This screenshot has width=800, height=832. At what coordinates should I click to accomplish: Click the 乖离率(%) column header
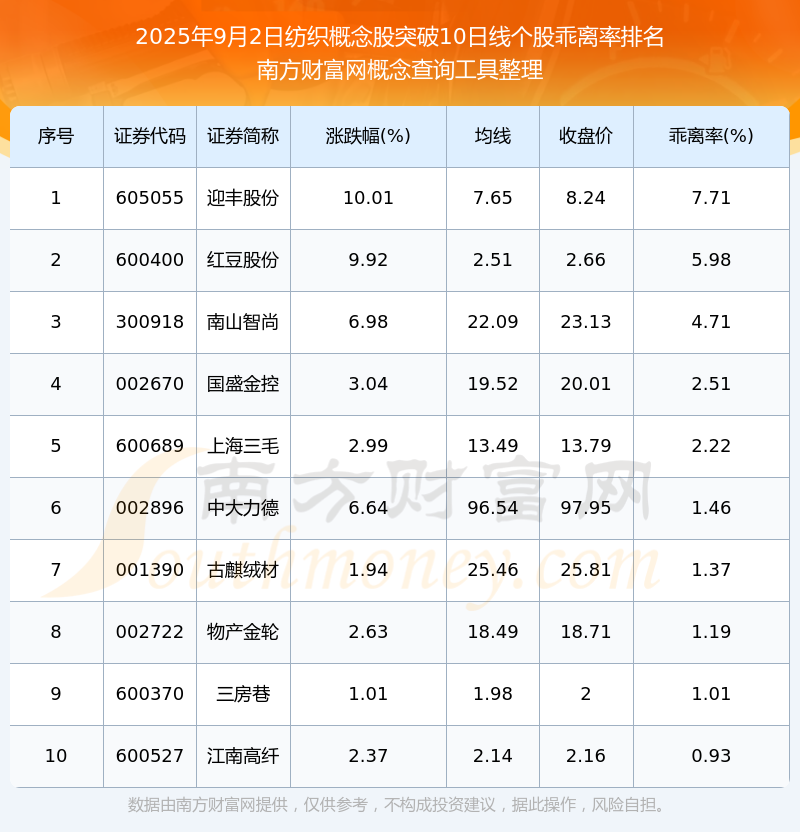coord(711,136)
